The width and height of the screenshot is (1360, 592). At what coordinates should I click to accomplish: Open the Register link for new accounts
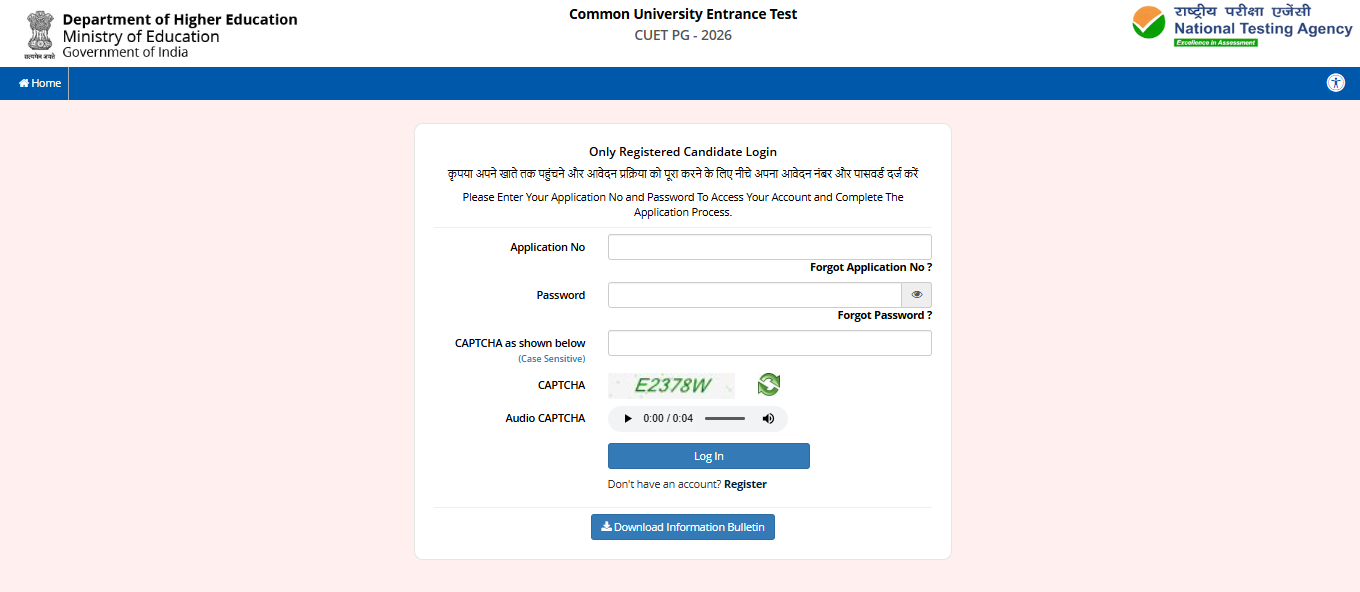coord(745,484)
